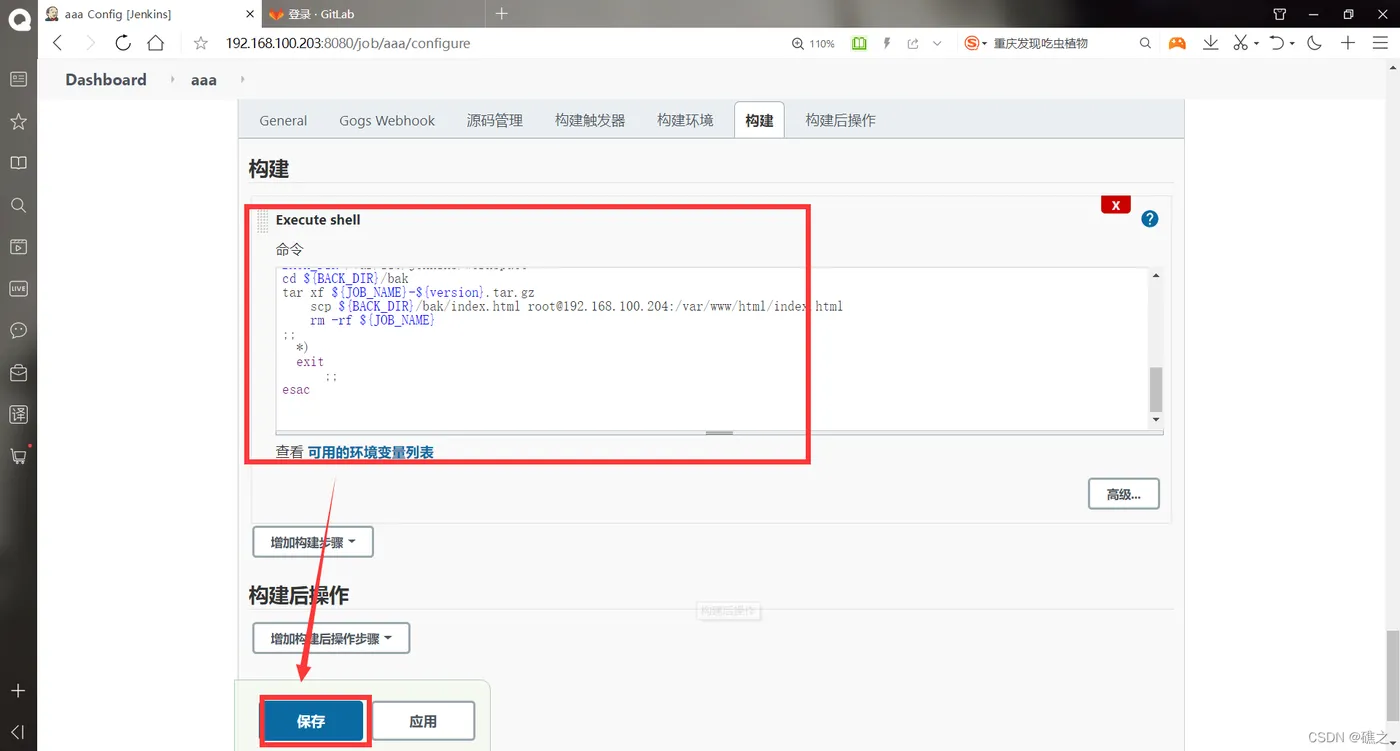The height and width of the screenshot is (751, 1400).
Task: Open the sidebar news feed icon
Action: [18, 79]
